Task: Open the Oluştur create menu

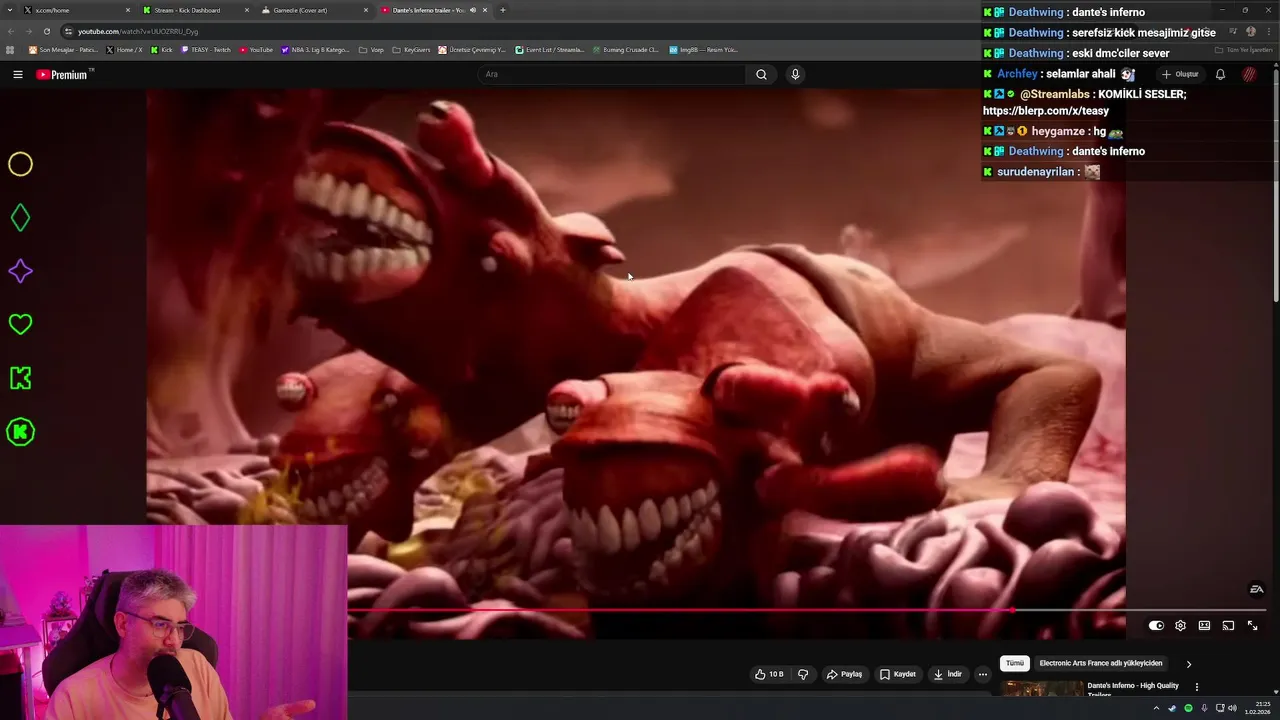Action: (x=1180, y=74)
